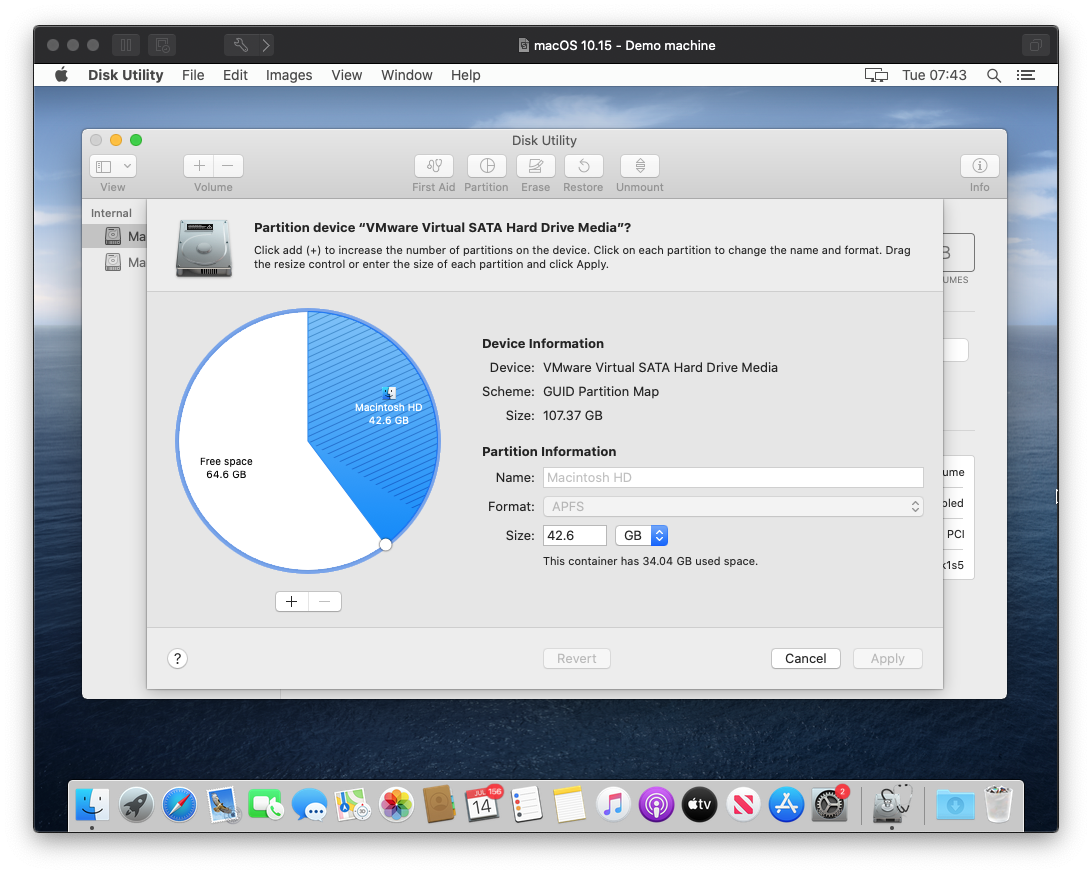Open the Help menu
Viewport: 1092px width, 874px height.
[465, 75]
